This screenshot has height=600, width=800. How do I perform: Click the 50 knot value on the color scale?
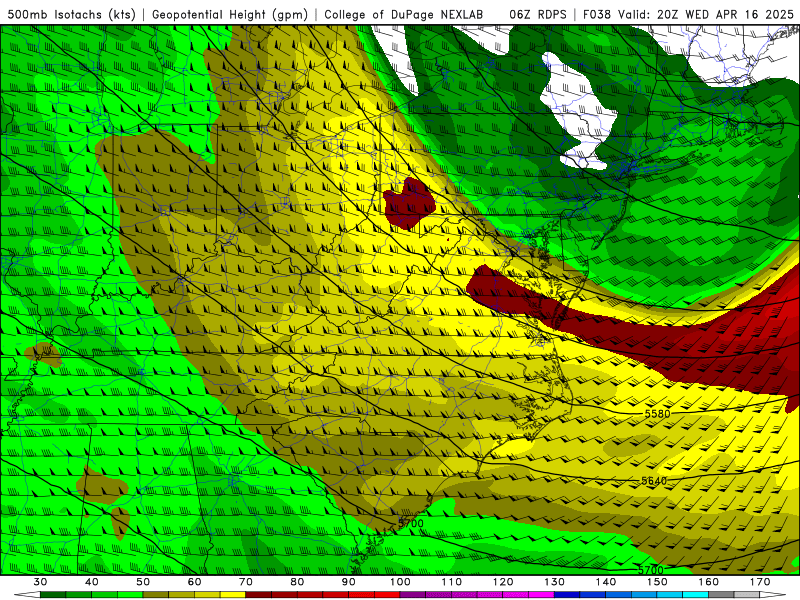tap(143, 582)
